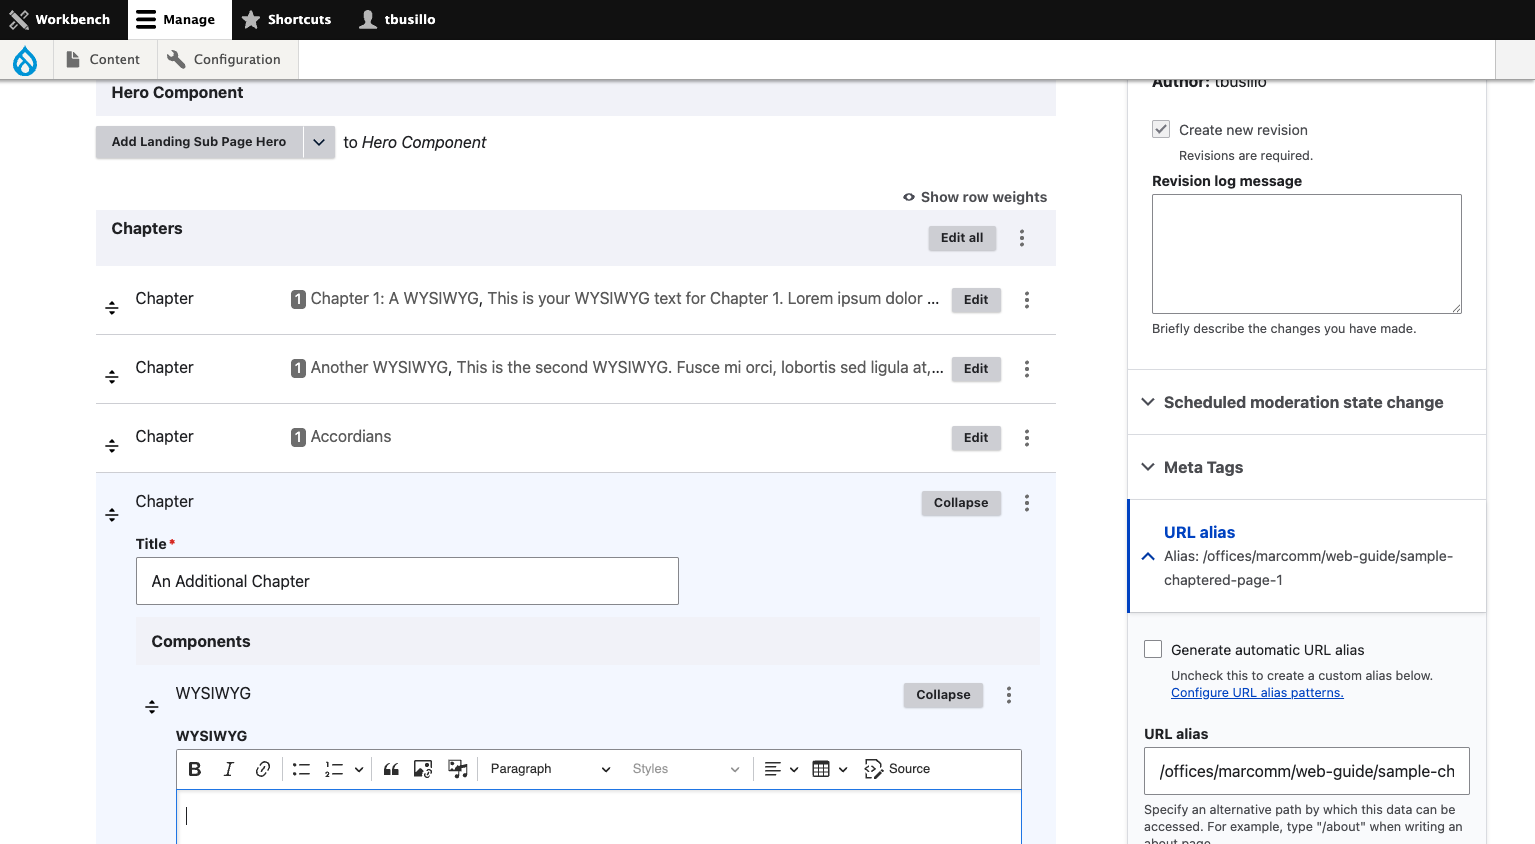
Task: Start a bulleted list
Action: point(301,769)
